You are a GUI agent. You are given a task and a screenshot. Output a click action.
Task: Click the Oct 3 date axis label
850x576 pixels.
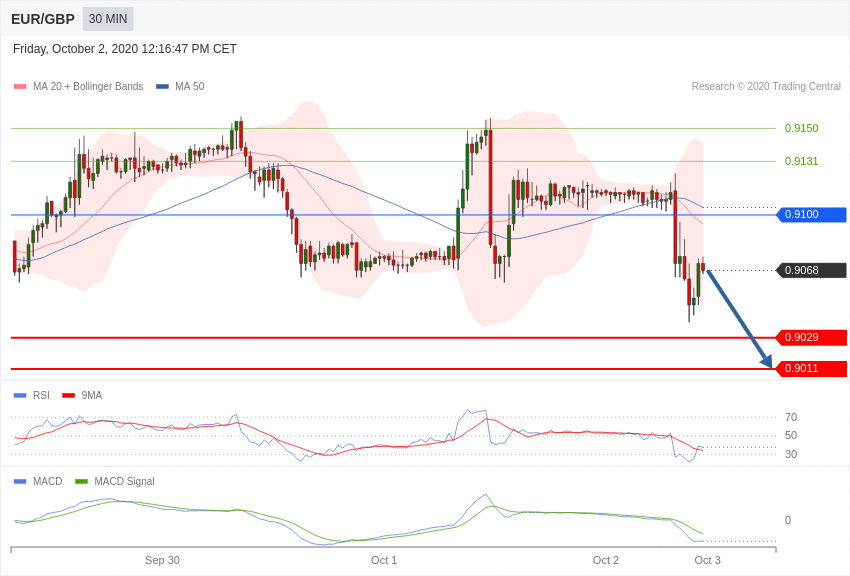pyautogui.click(x=707, y=560)
